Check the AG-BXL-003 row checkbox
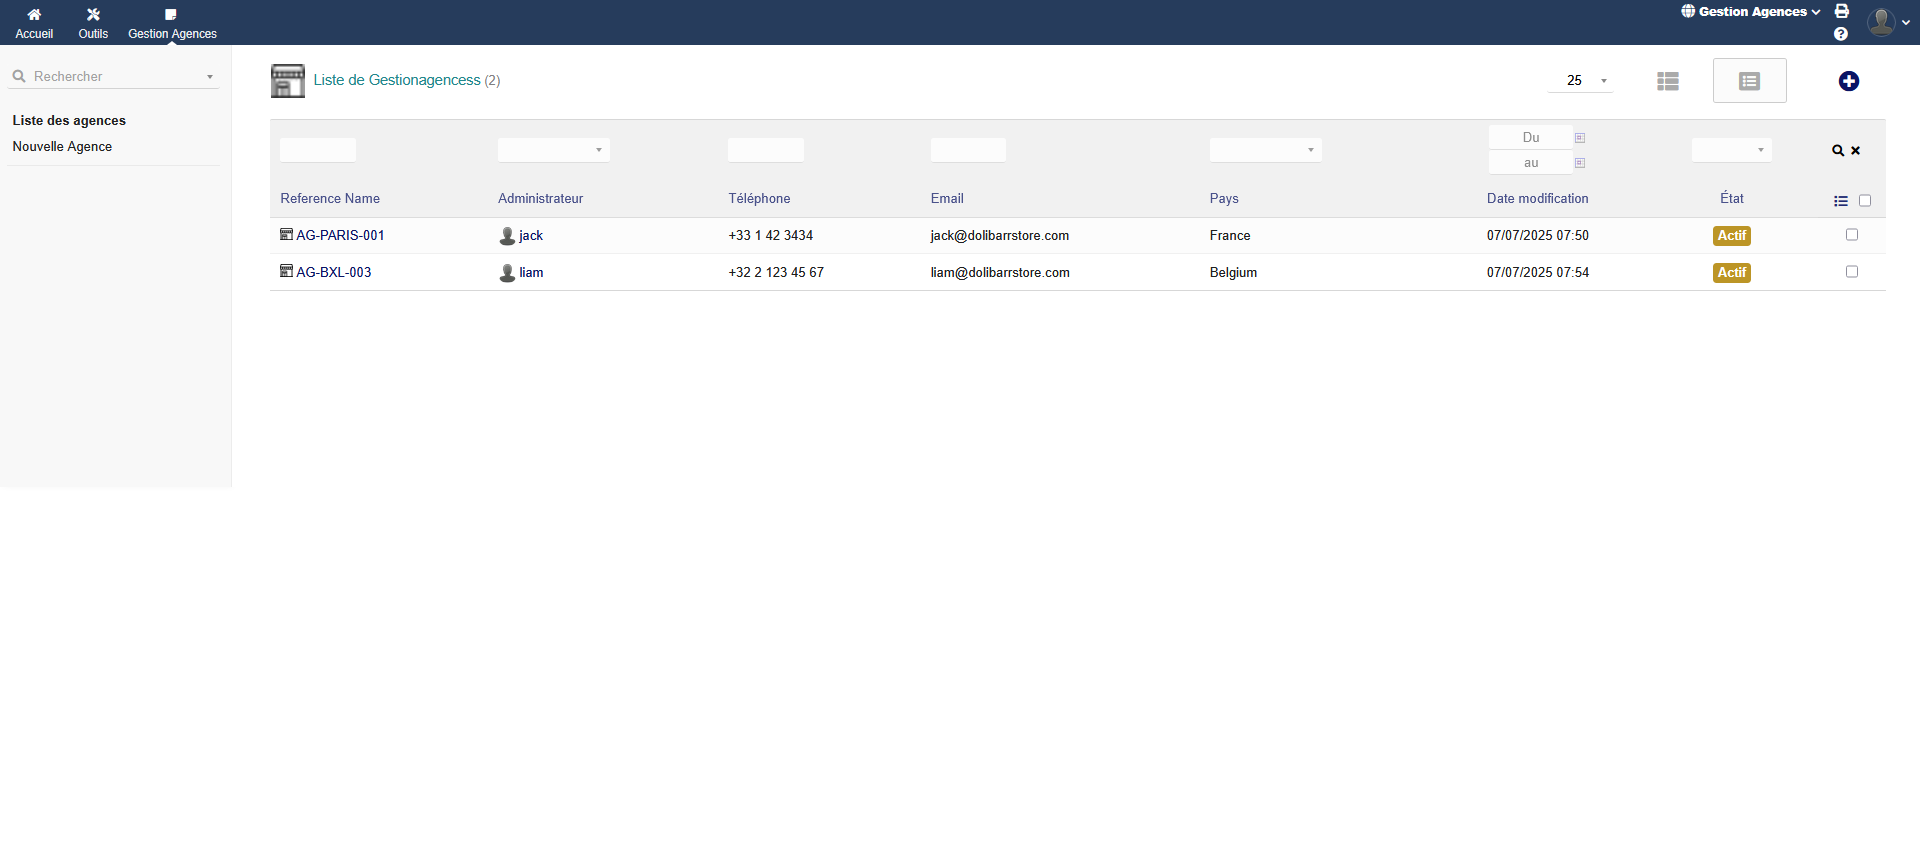The image size is (1920, 861). (1851, 272)
